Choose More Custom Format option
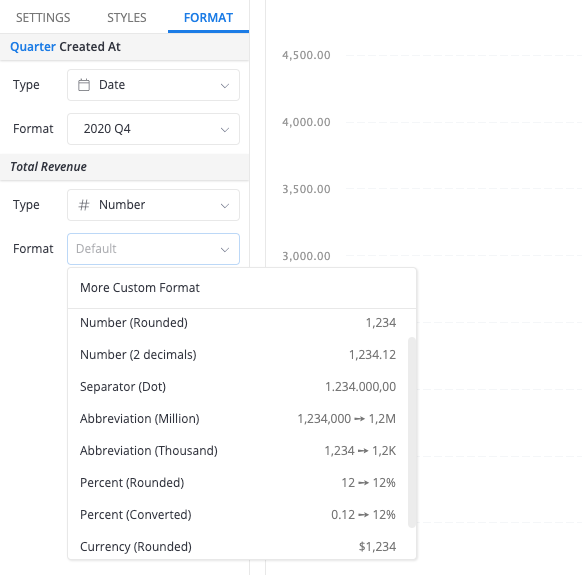 point(242,288)
